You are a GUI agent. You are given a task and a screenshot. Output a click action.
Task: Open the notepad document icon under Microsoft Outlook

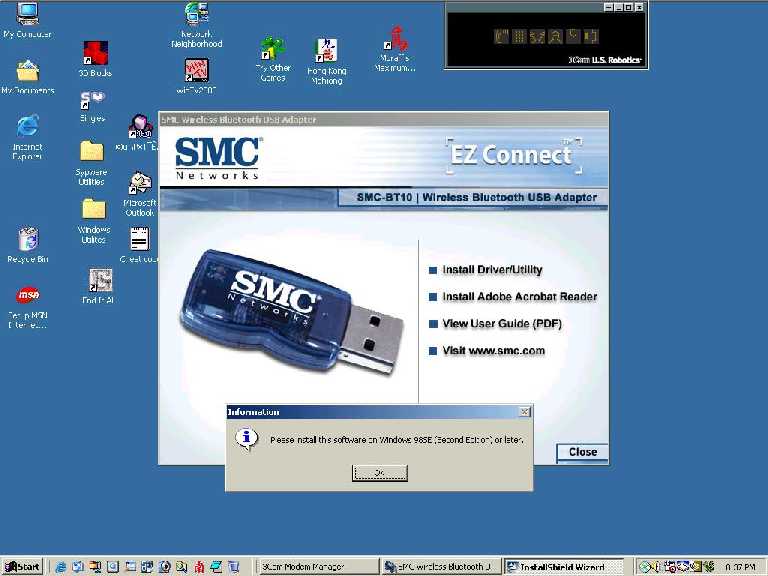(140, 244)
